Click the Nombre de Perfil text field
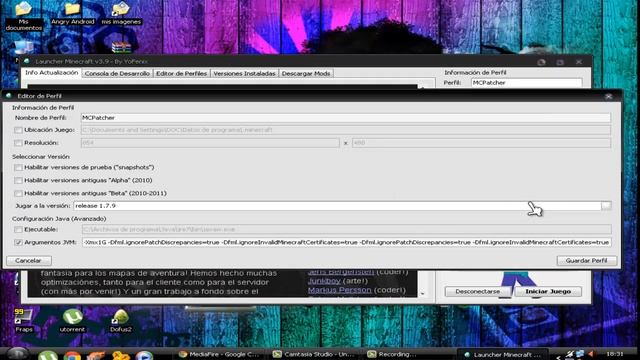The height and width of the screenshot is (360, 640). (x=346, y=118)
